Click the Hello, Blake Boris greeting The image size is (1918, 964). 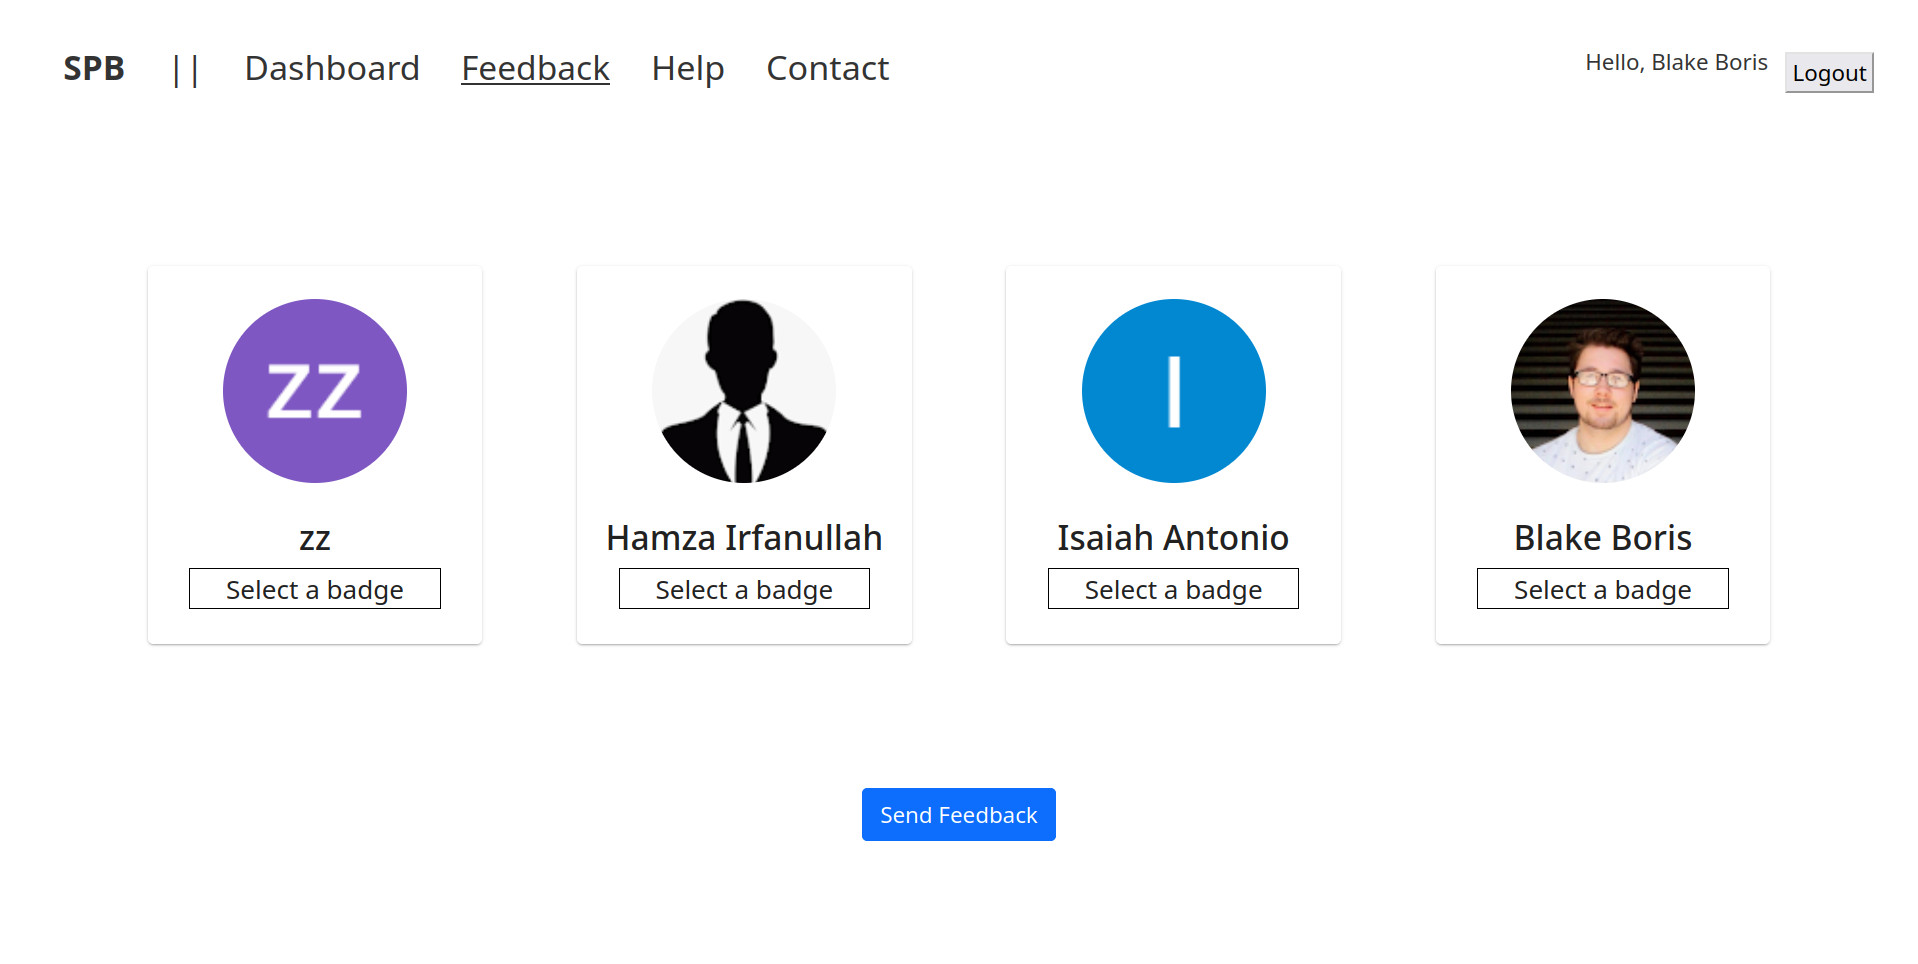tap(1676, 62)
